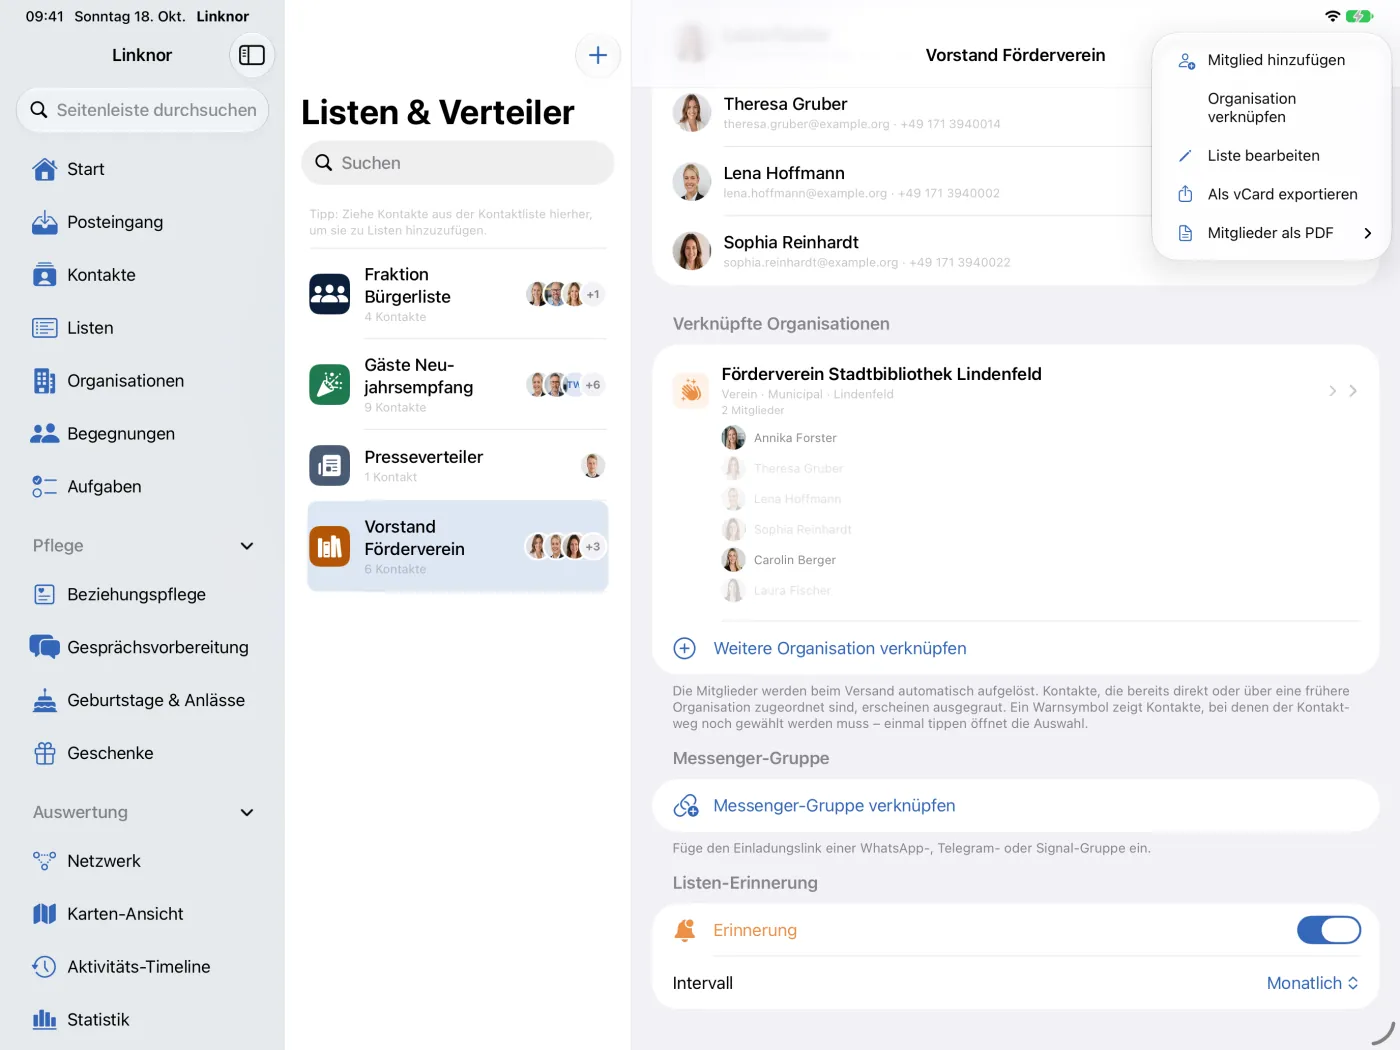The width and height of the screenshot is (1400, 1050).
Task: Open Geschenke gift icon
Action: click(x=45, y=753)
